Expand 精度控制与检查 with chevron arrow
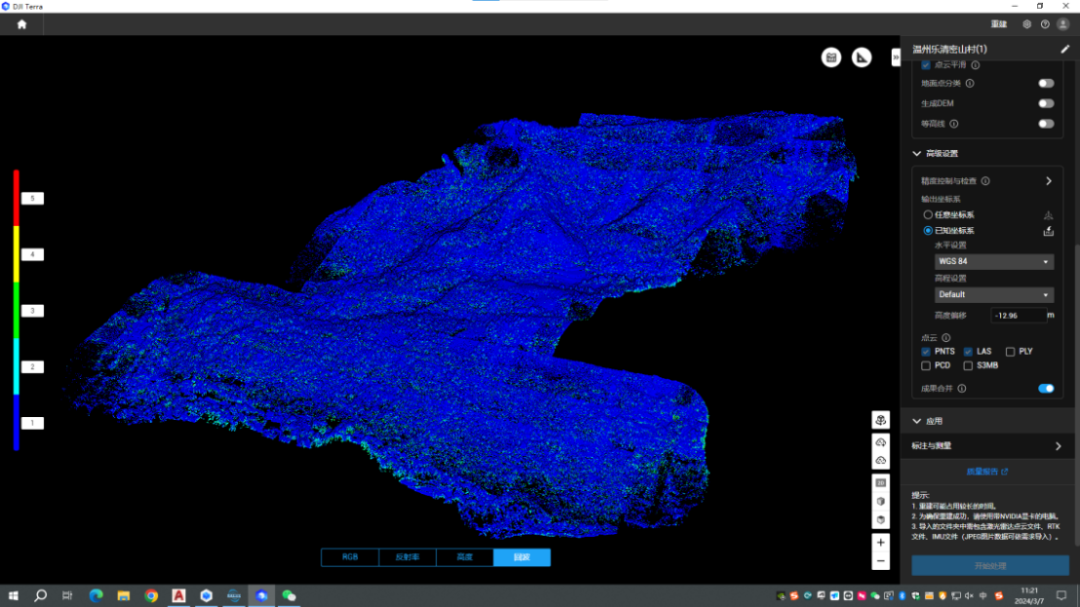Screen dimensions: 1080x607 1048,181
